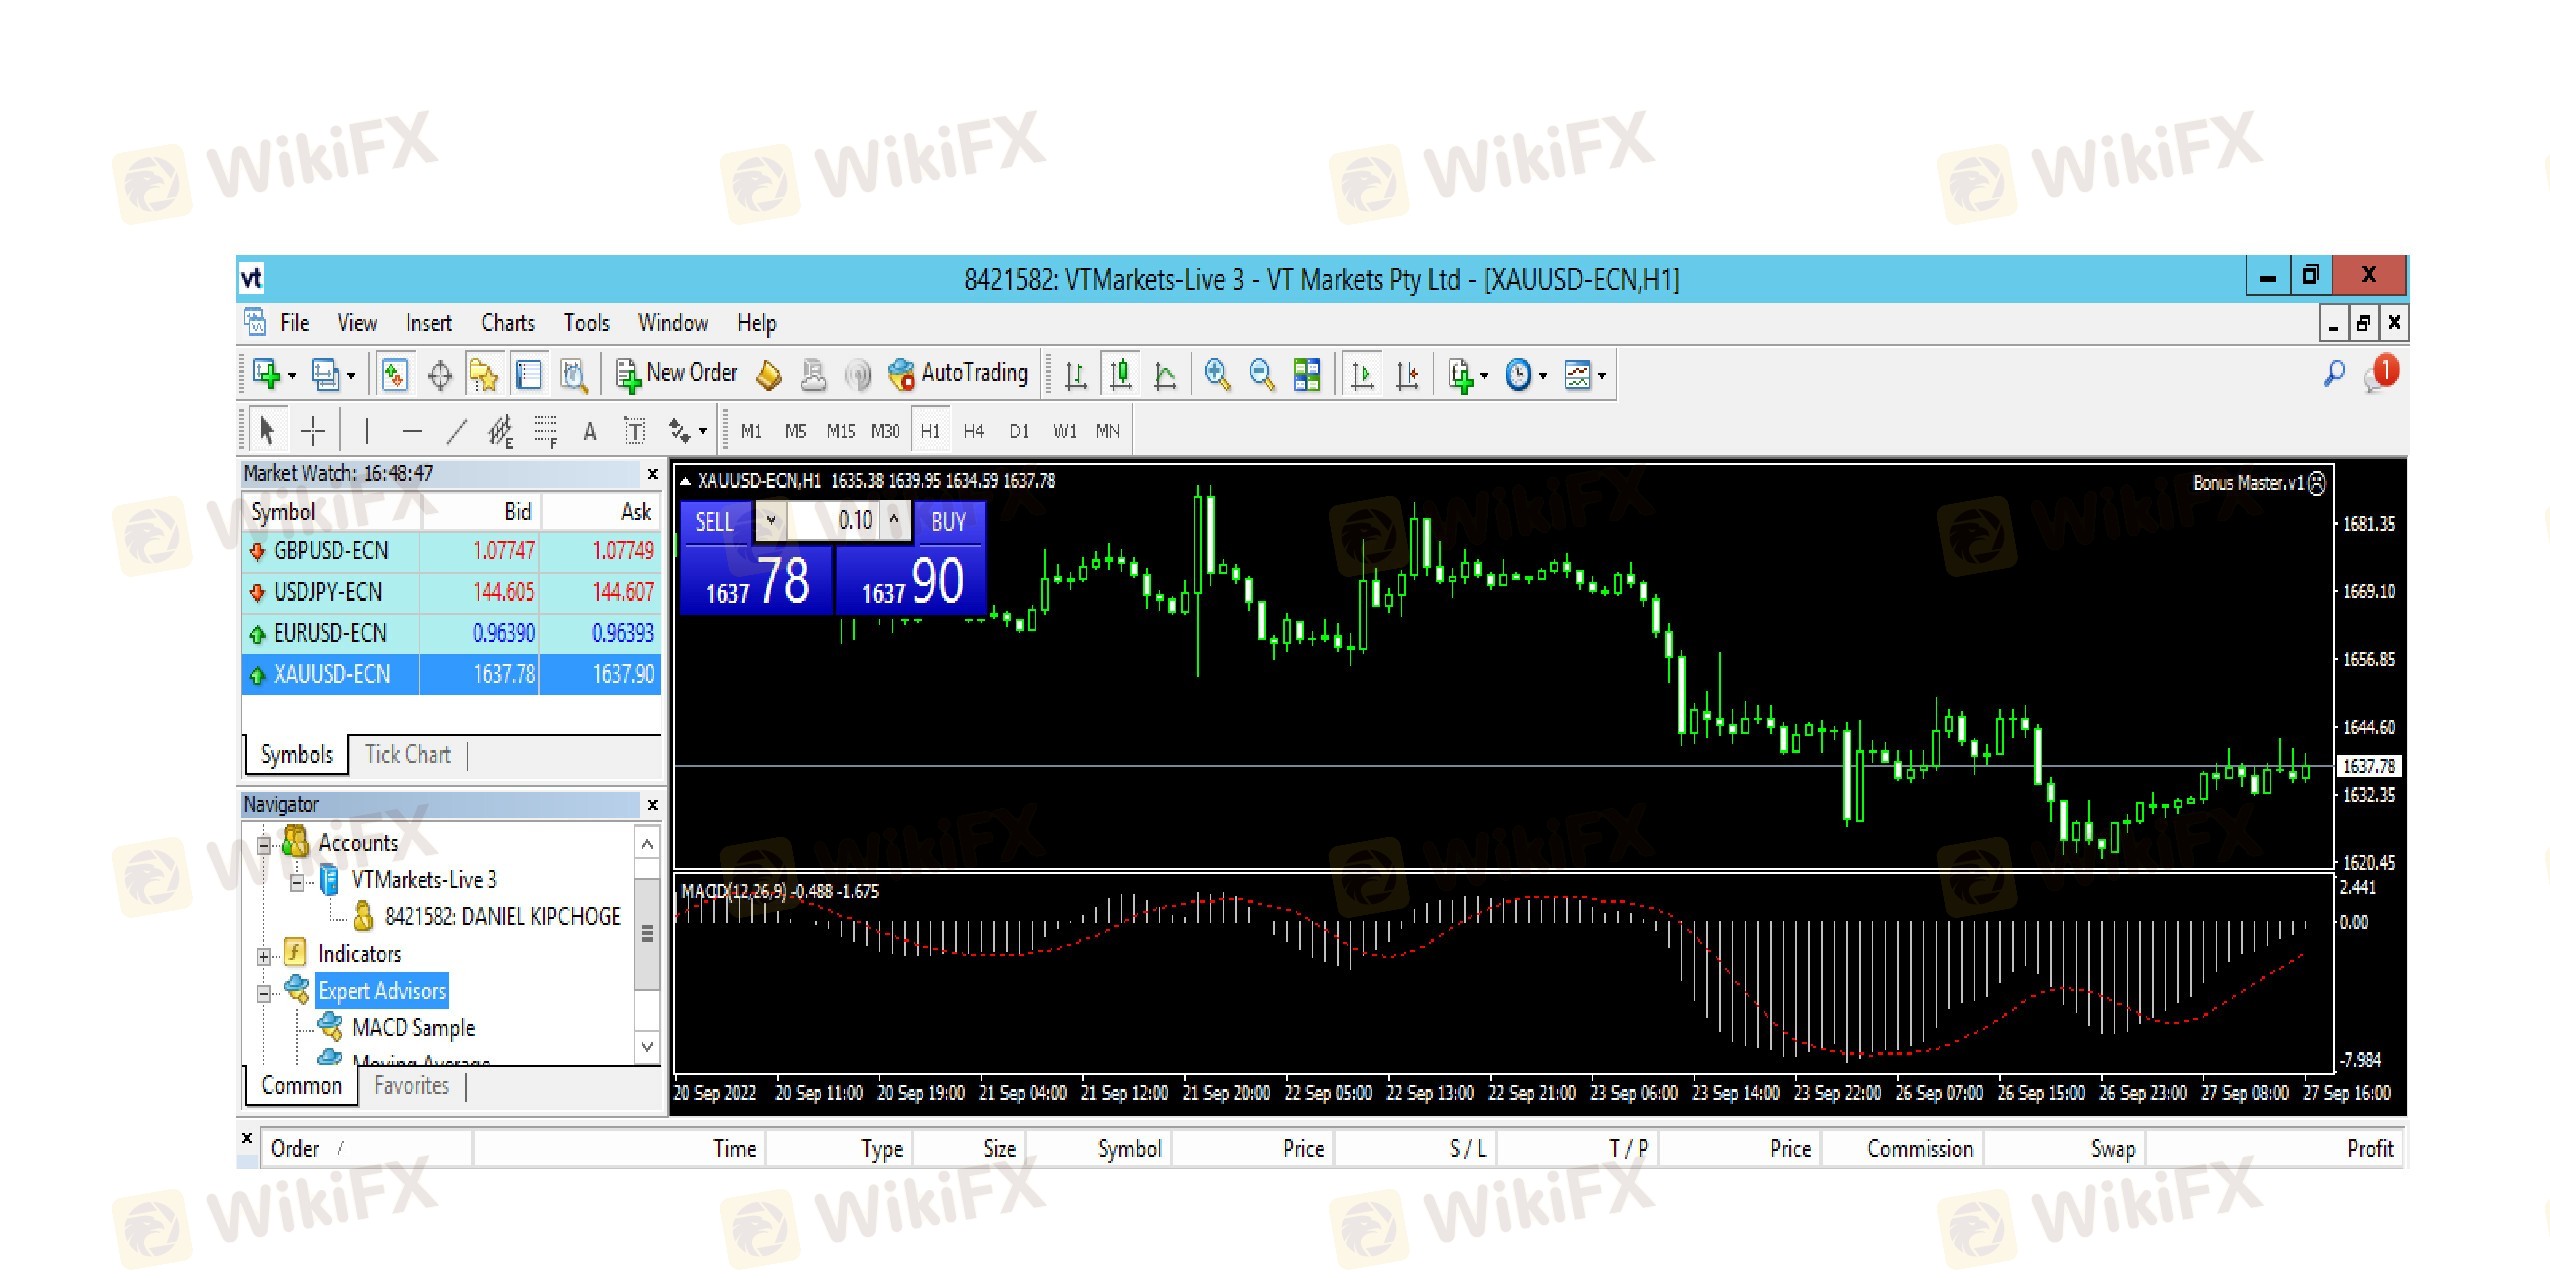The height and width of the screenshot is (1278, 2550).
Task: Select the crosshair tool
Action: coord(313,431)
